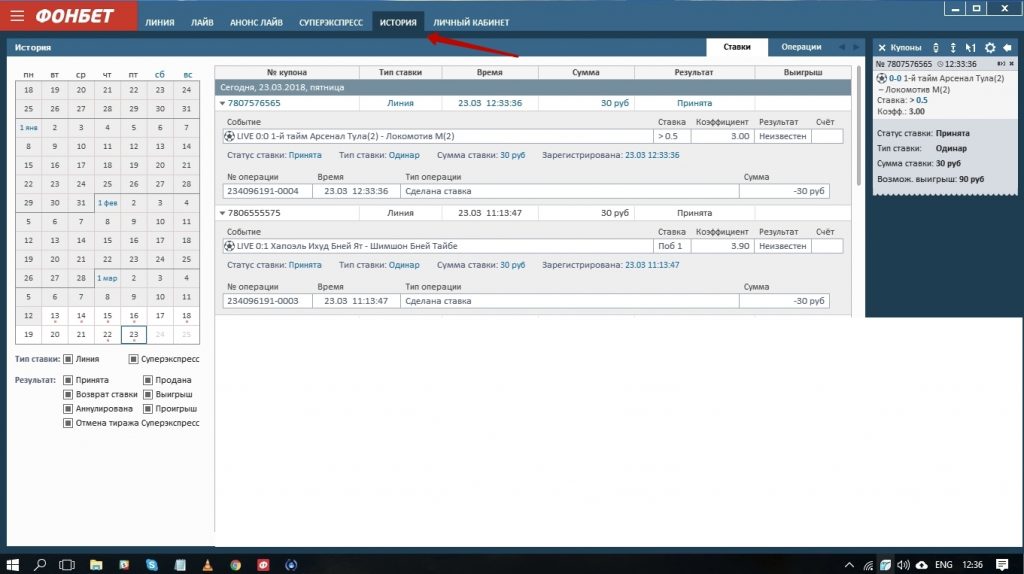Image resolution: width=1024 pixels, height=574 pixels.
Task: Open Chrome browser from taskbar
Action: pyautogui.click(x=236, y=565)
